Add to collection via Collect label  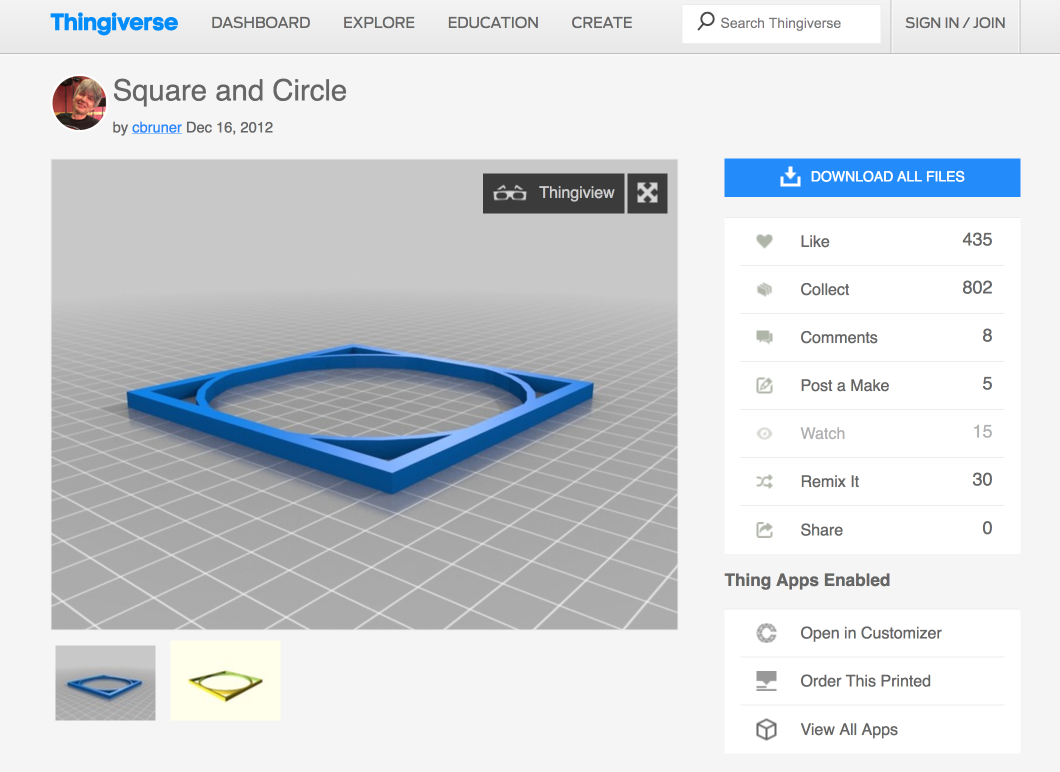tap(825, 289)
